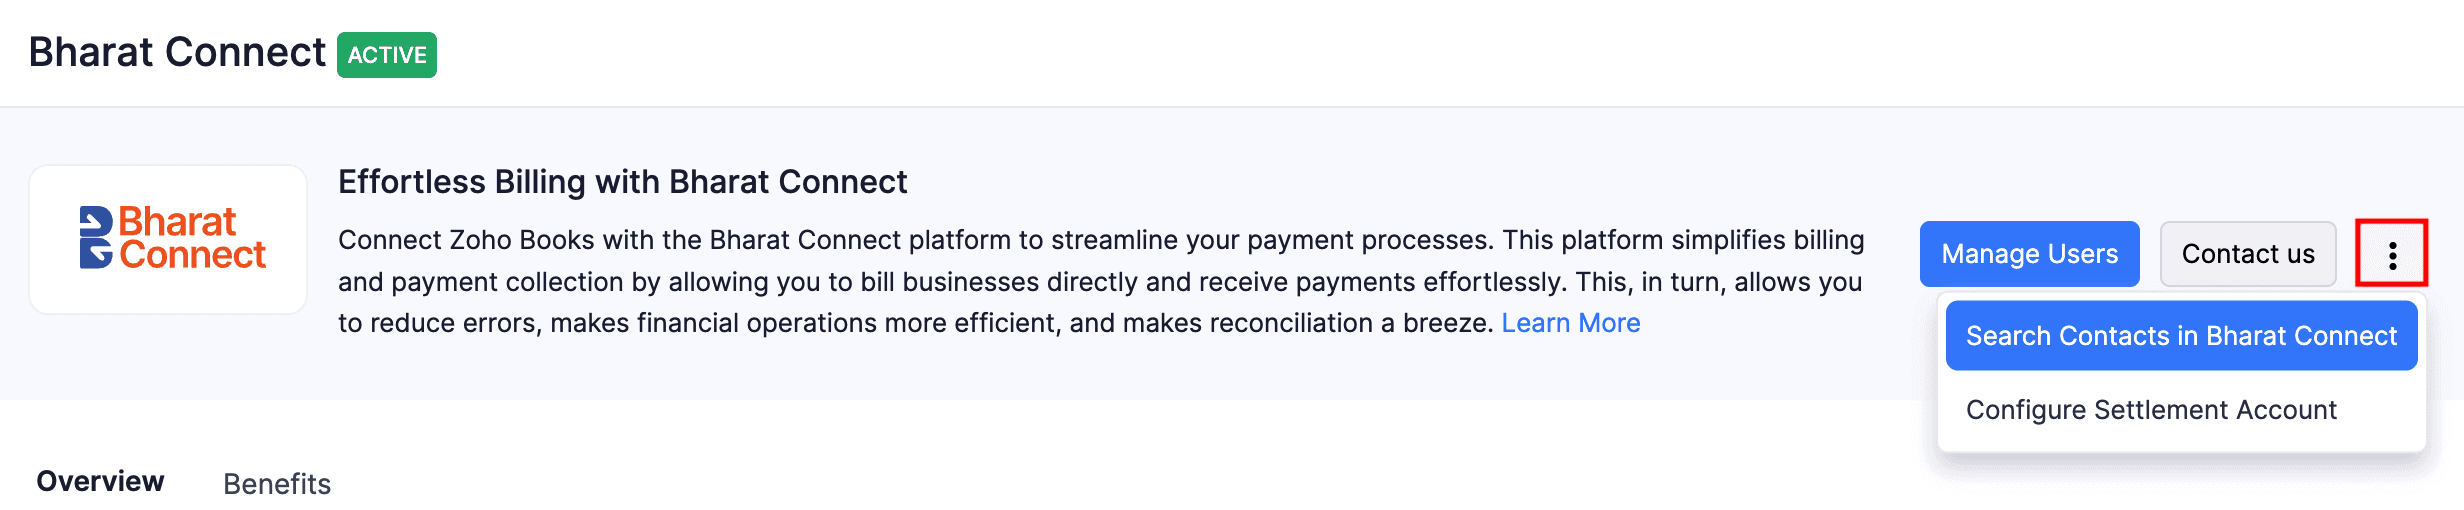2464x510 pixels.
Task: Click the green ACTIVE status badge
Action: [x=387, y=55]
